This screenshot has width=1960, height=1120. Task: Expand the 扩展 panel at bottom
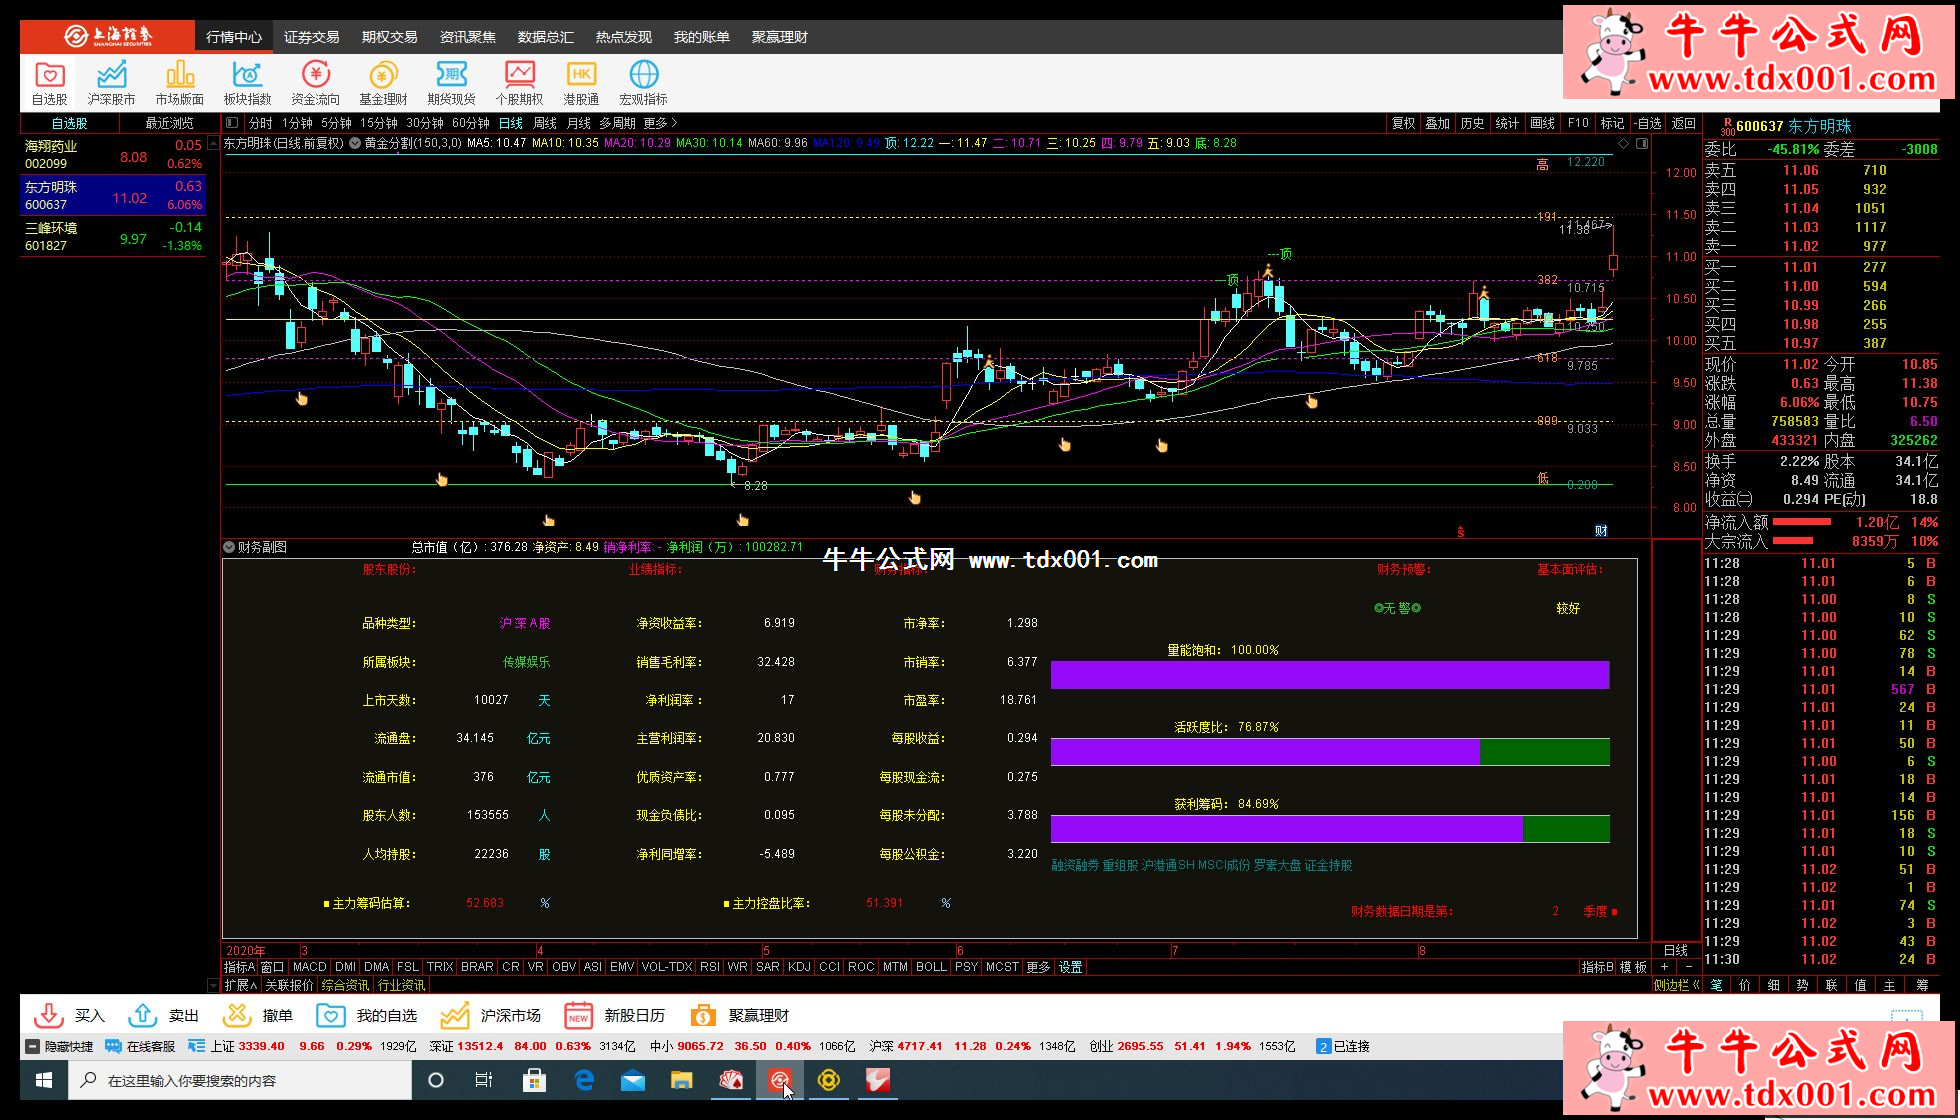[x=239, y=985]
